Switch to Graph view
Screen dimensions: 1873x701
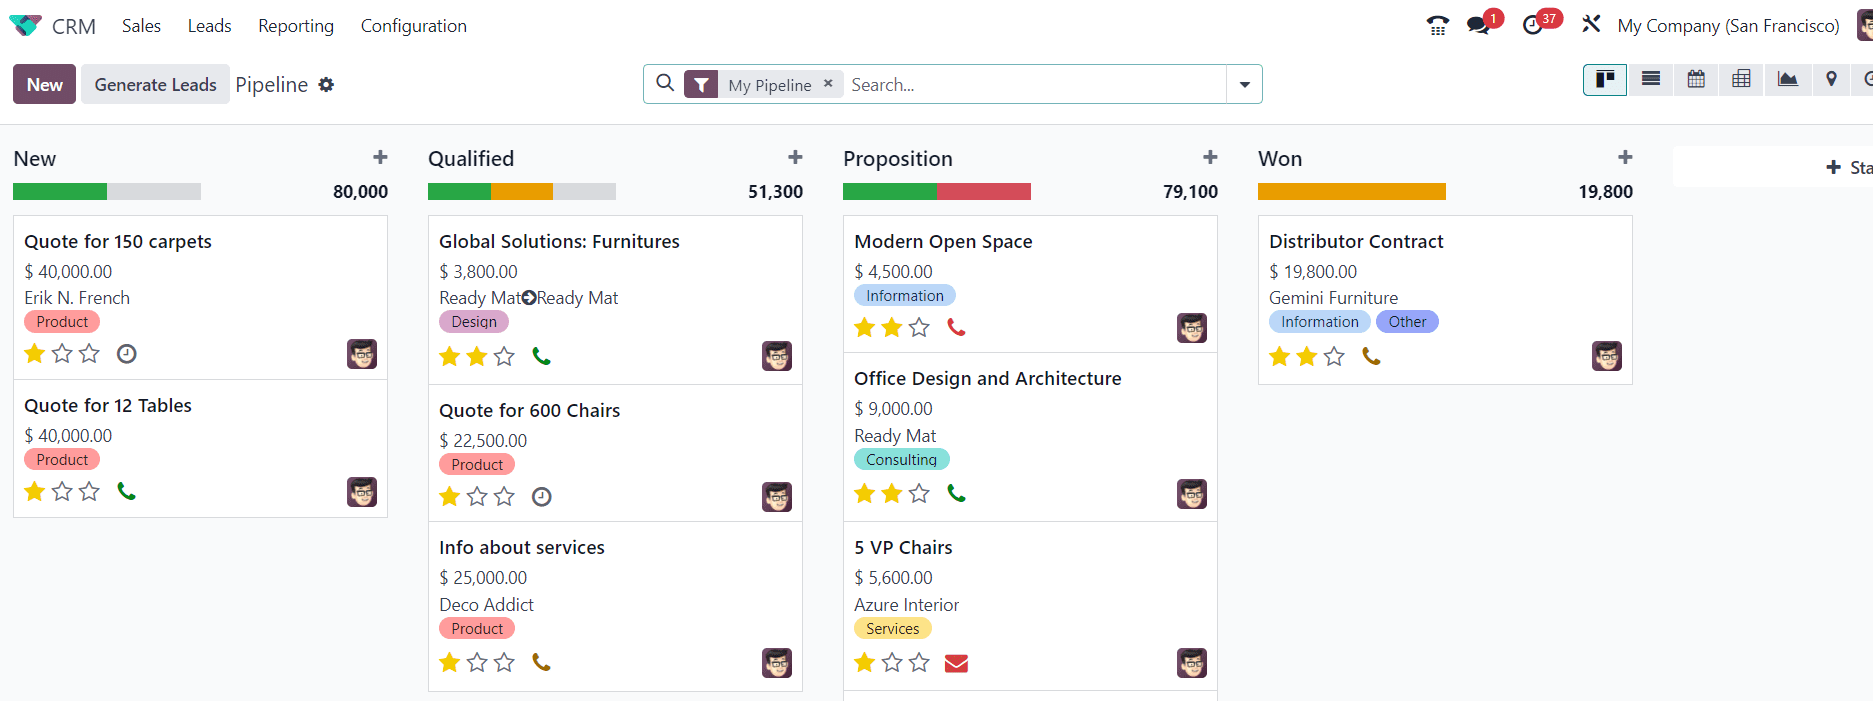coord(1787,80)
